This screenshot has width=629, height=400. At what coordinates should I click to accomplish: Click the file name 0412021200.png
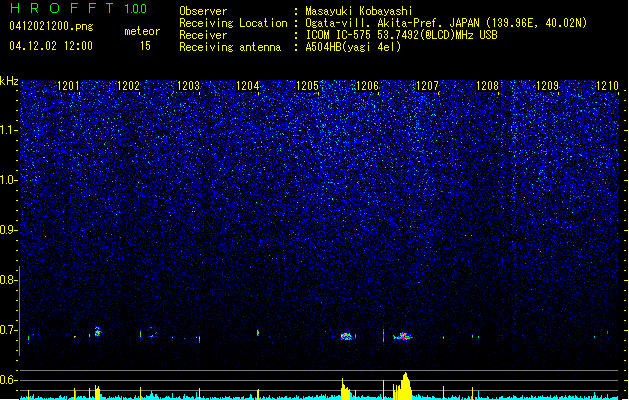point(51,27)
